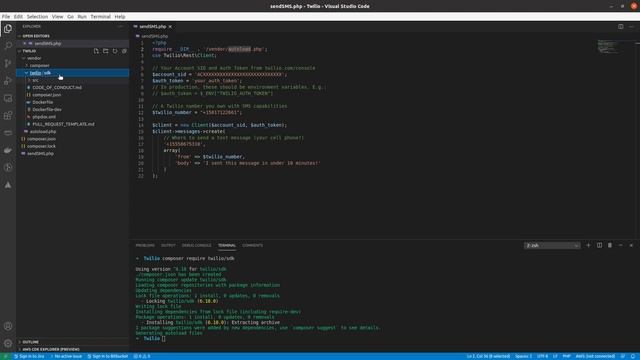Create a new terminal with plus icon

point(588,245)
